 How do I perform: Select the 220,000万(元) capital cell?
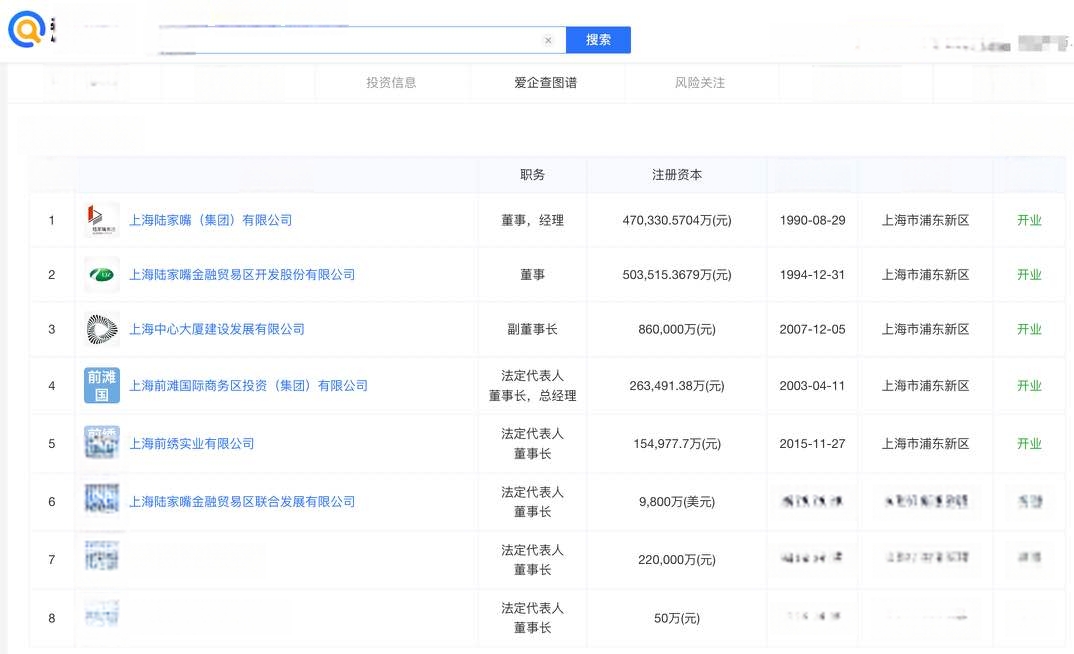tap(677, 560)
